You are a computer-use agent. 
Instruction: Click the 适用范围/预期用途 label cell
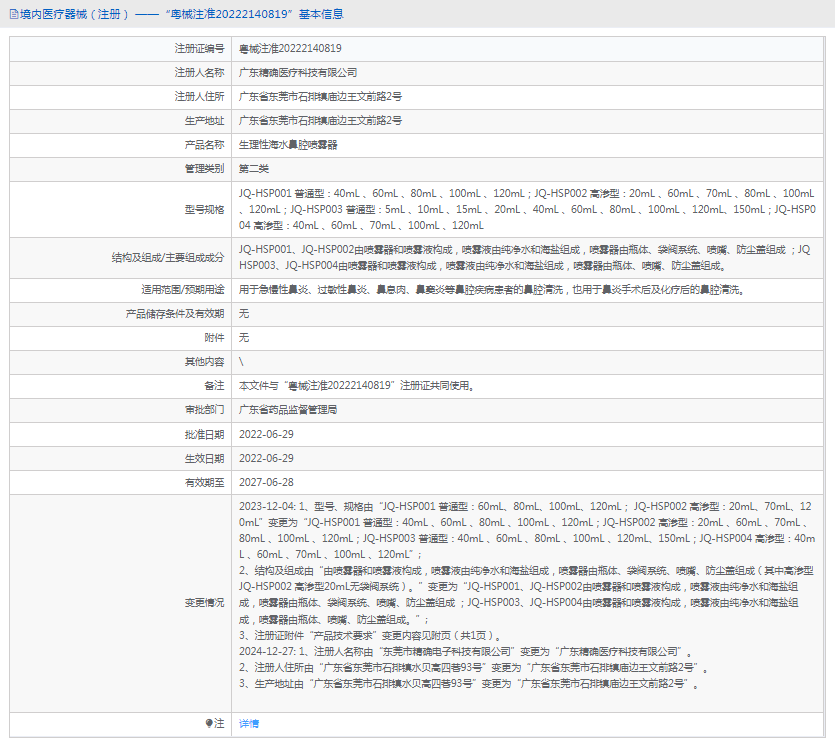[x=120, y=290]
